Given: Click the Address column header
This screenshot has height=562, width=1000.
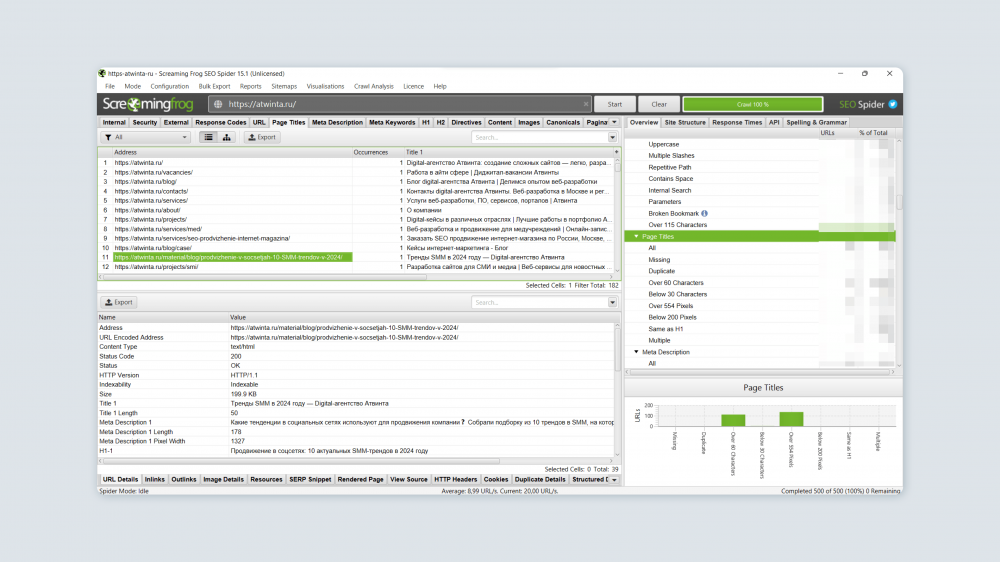Looking at the screenshot, I should pos(232,152).
